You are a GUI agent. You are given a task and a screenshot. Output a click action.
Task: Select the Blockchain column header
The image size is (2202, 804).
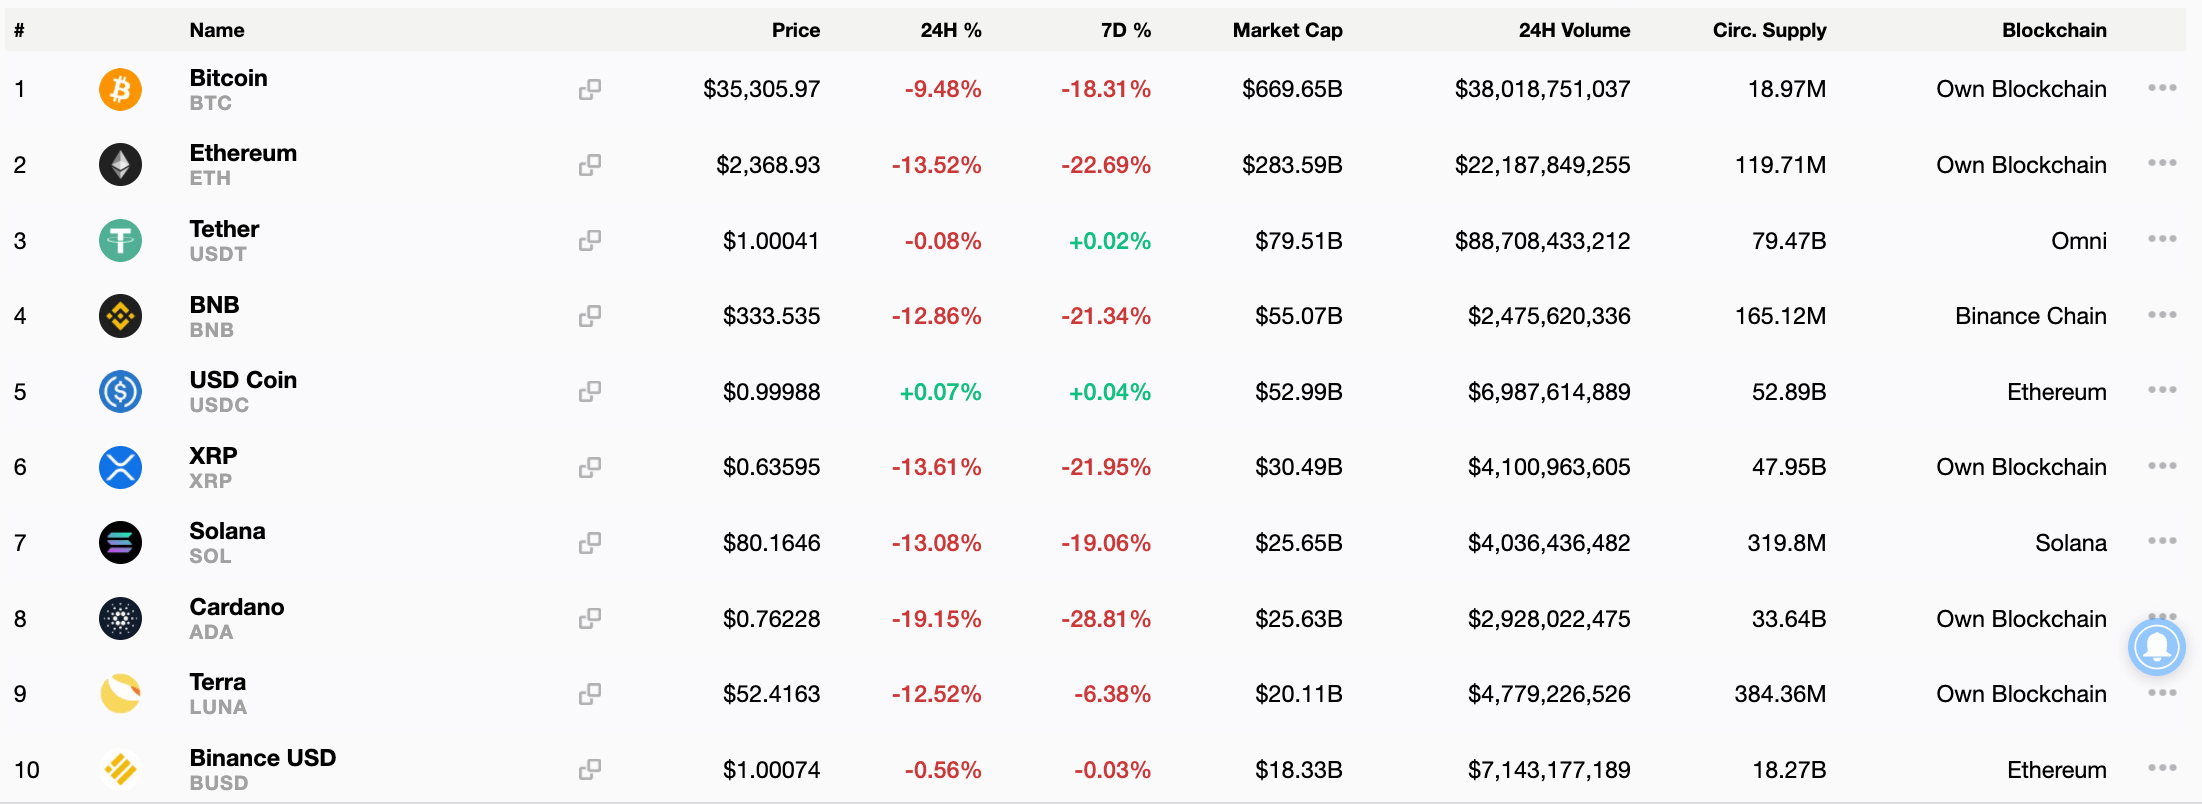coord(2054,30)
